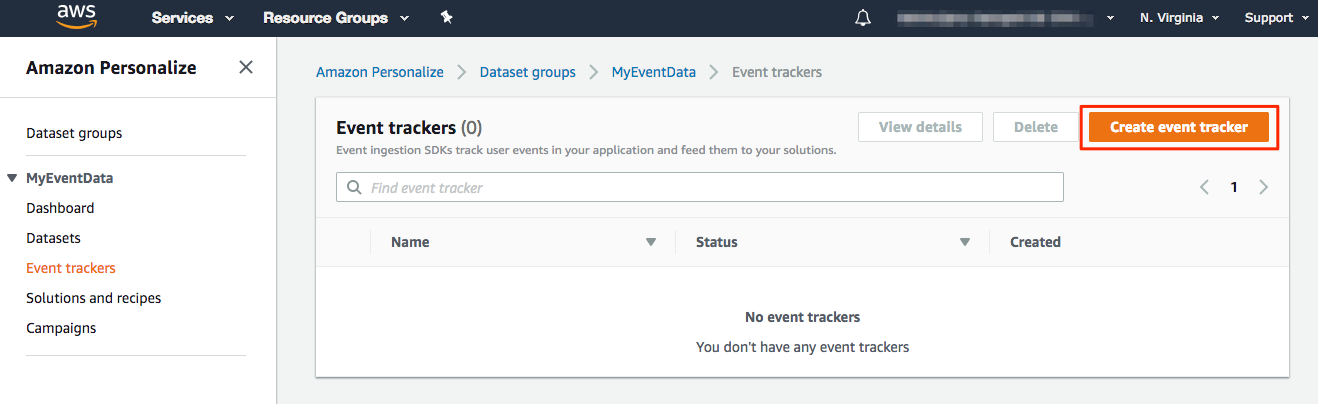1318x404 pixels.
Task: Go to next page of event trackers
Action: tap(1264, 187)
